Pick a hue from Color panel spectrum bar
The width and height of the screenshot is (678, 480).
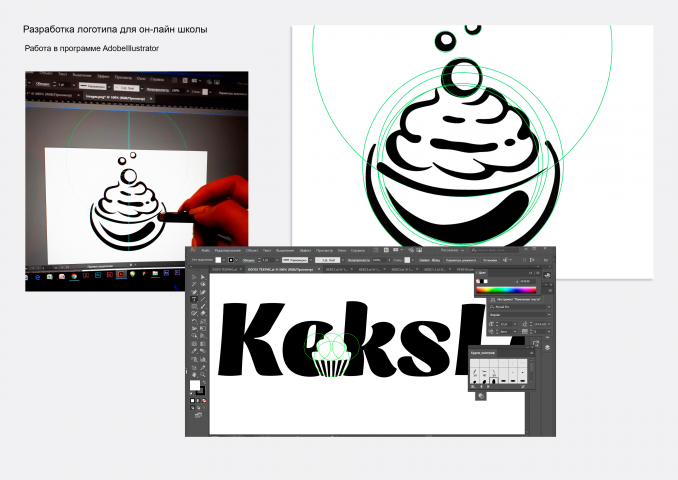[x=506, y=290]
